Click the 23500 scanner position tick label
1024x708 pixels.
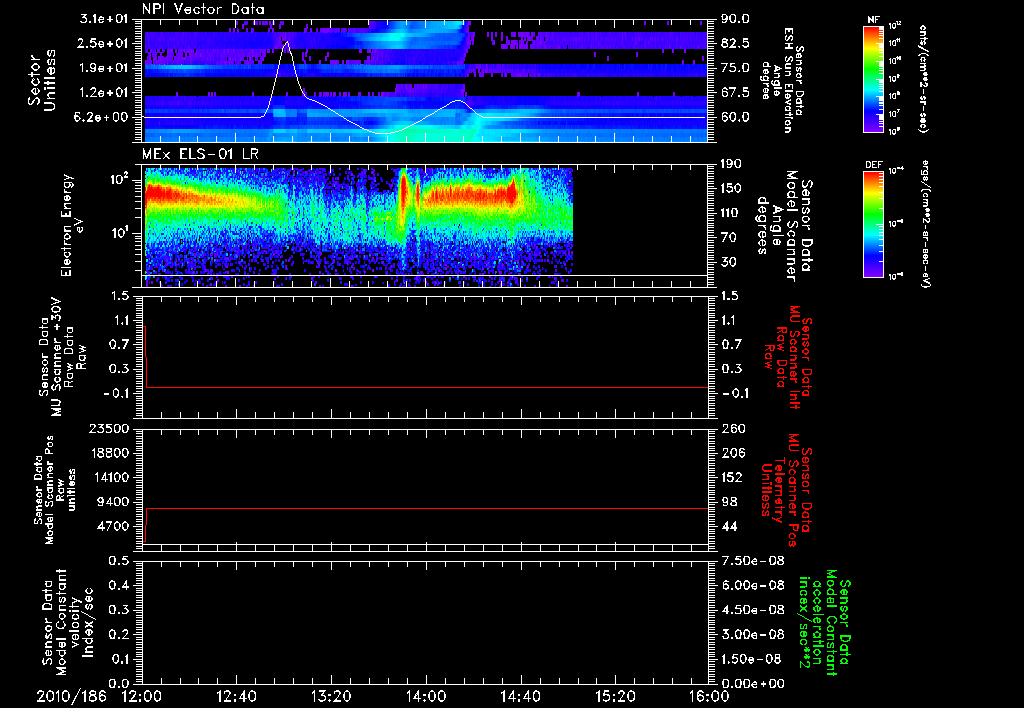pyautogui.click(x=108, y=428)
